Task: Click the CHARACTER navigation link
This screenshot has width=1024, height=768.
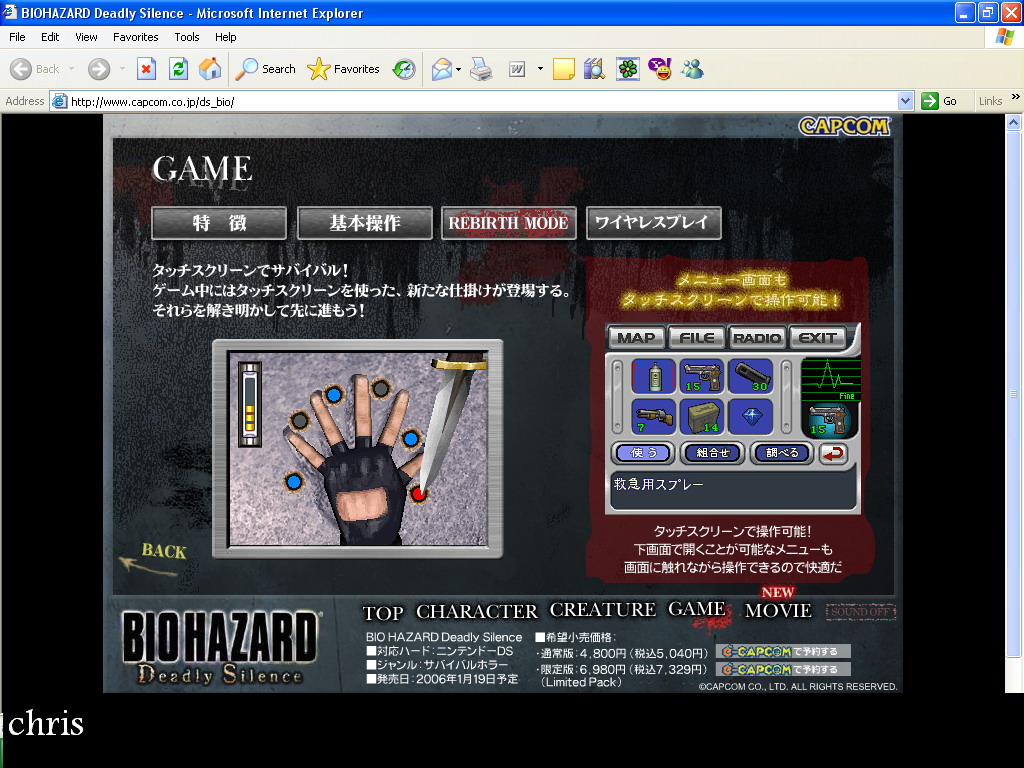Action: tap(477, 611)
